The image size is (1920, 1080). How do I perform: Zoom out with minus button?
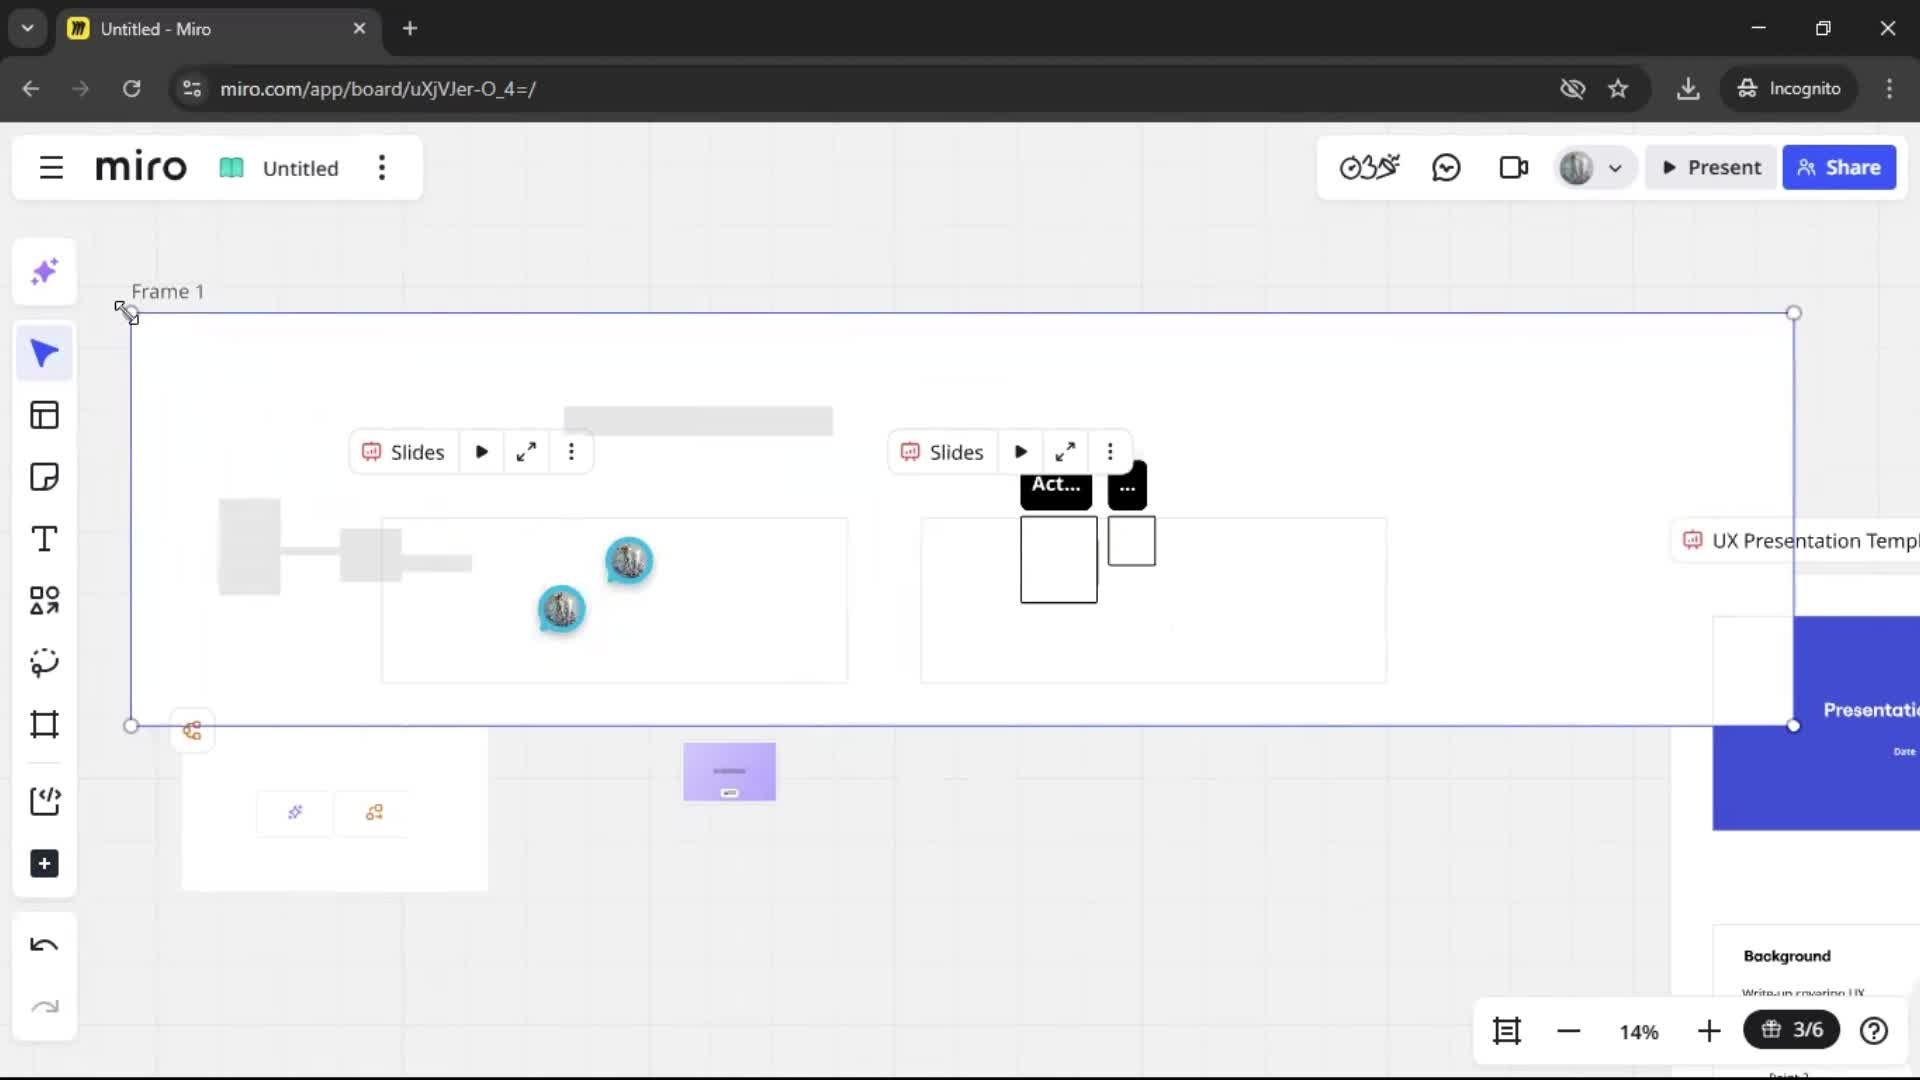click(1568, 1031)
